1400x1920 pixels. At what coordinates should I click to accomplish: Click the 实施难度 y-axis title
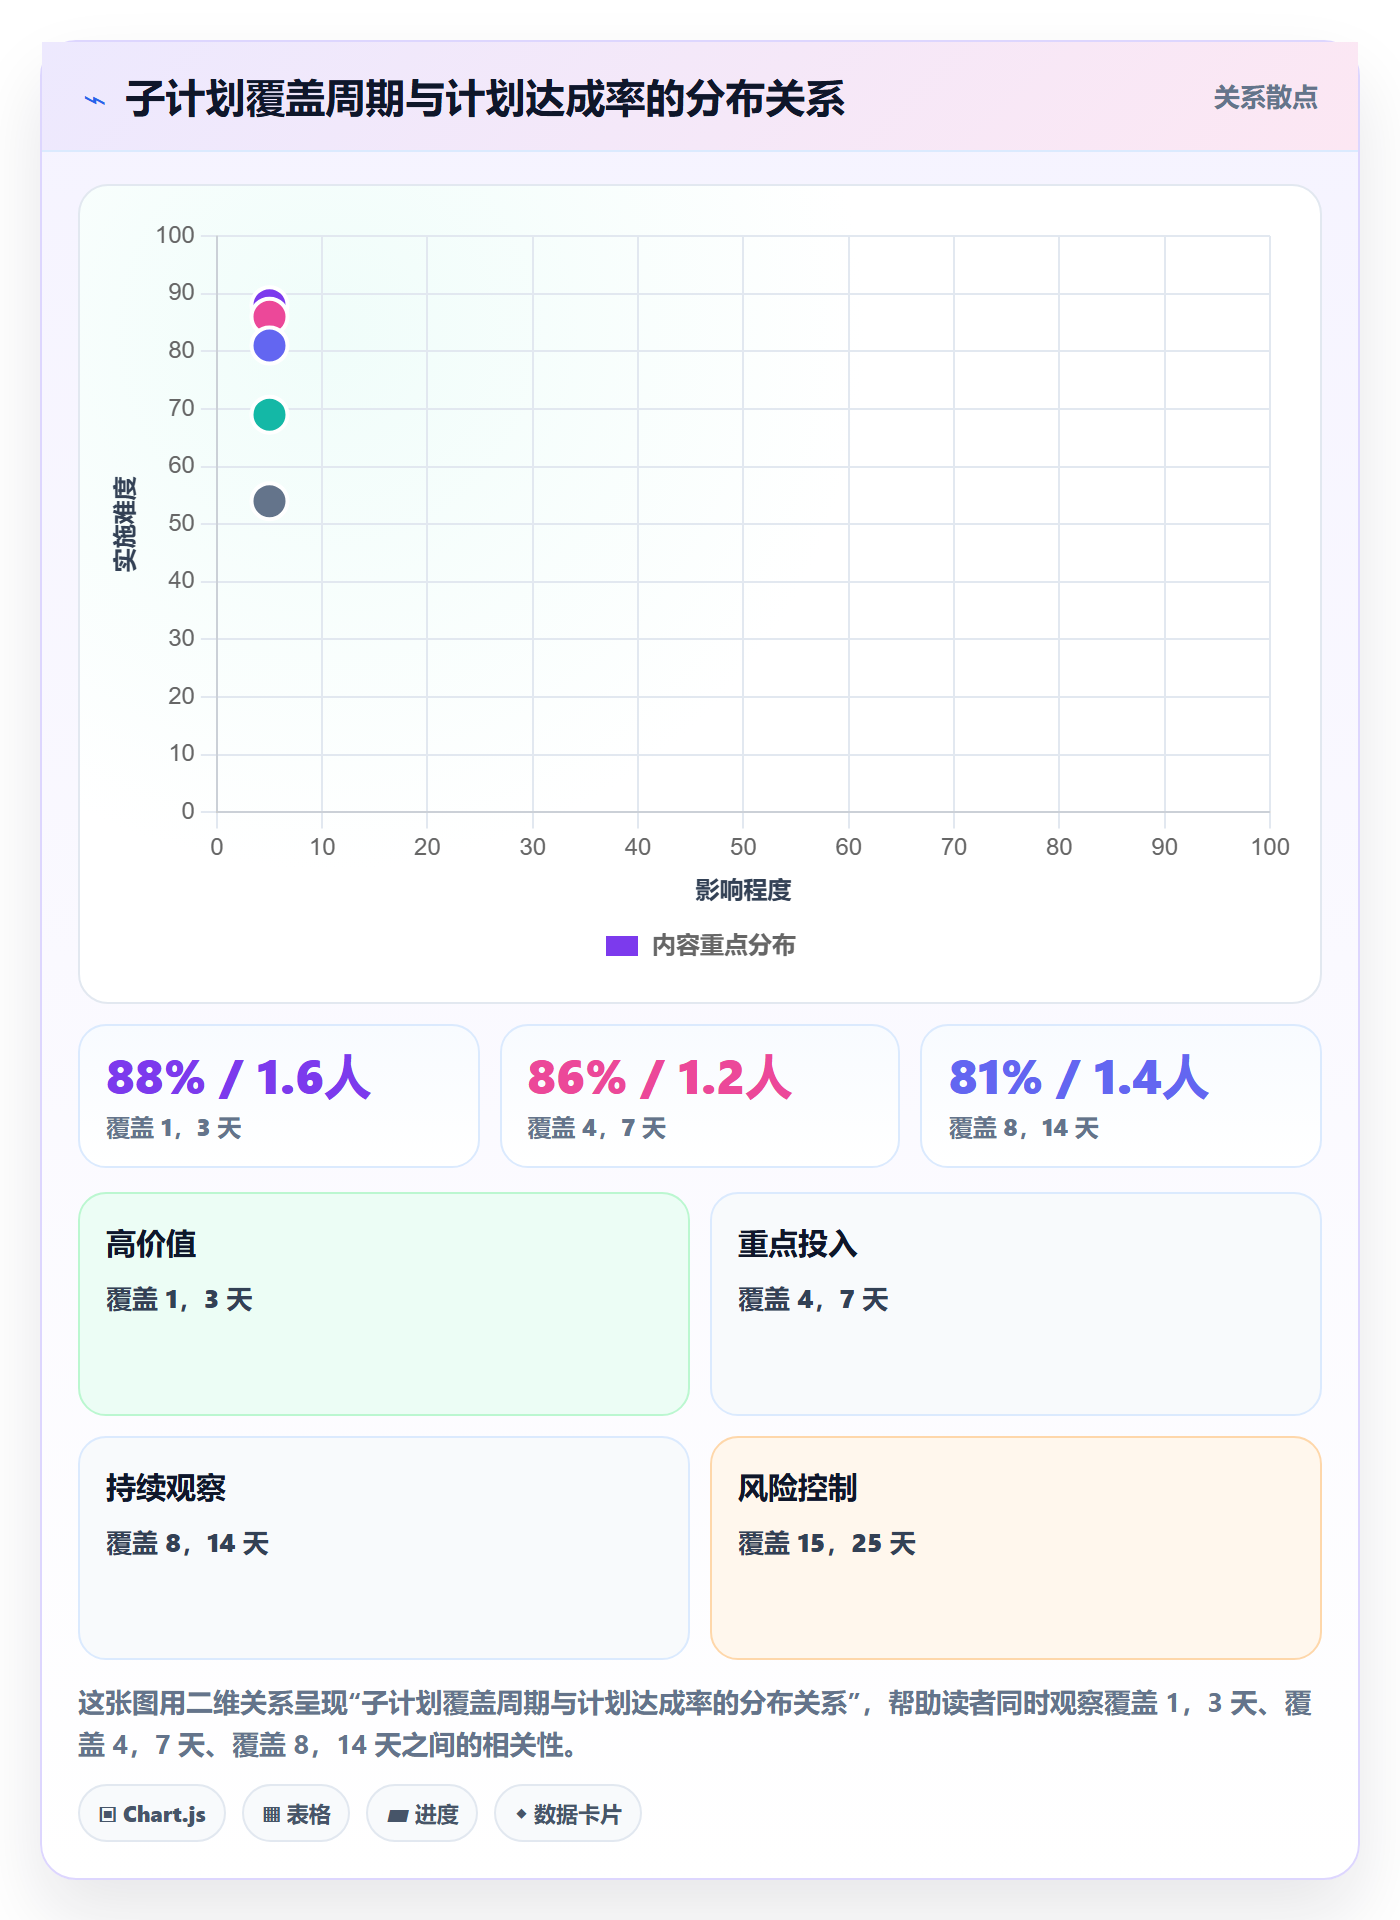click(125, 524)
